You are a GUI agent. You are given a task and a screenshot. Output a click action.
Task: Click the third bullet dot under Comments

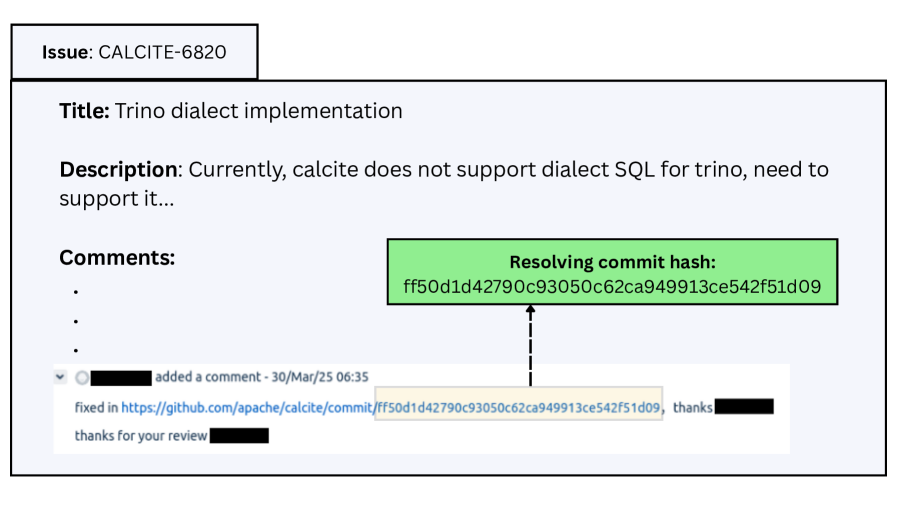click(x=76, y=351)
